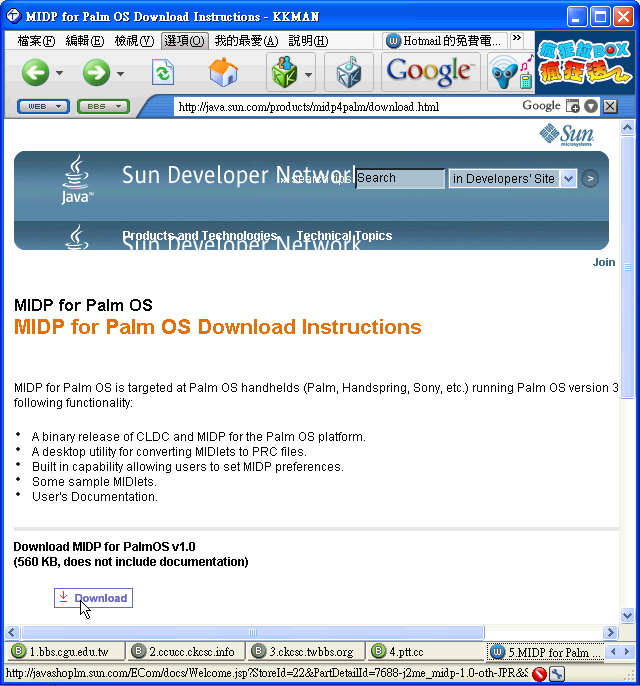Click the round down-arrow icon in address bar
640x686 pixels.
tap(591, 106)
